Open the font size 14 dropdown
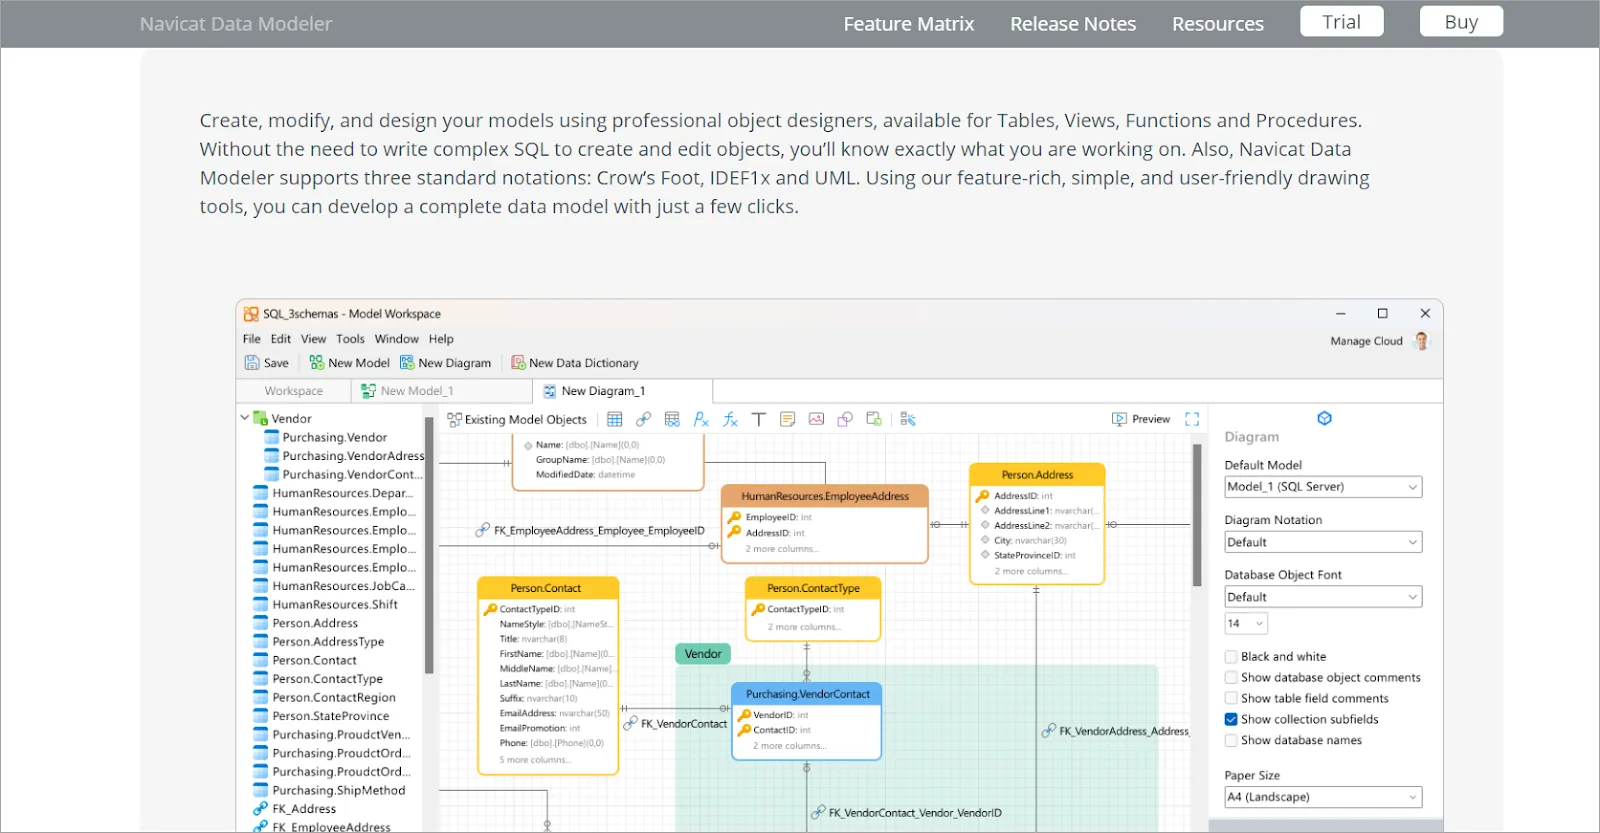 point(1246,624)
